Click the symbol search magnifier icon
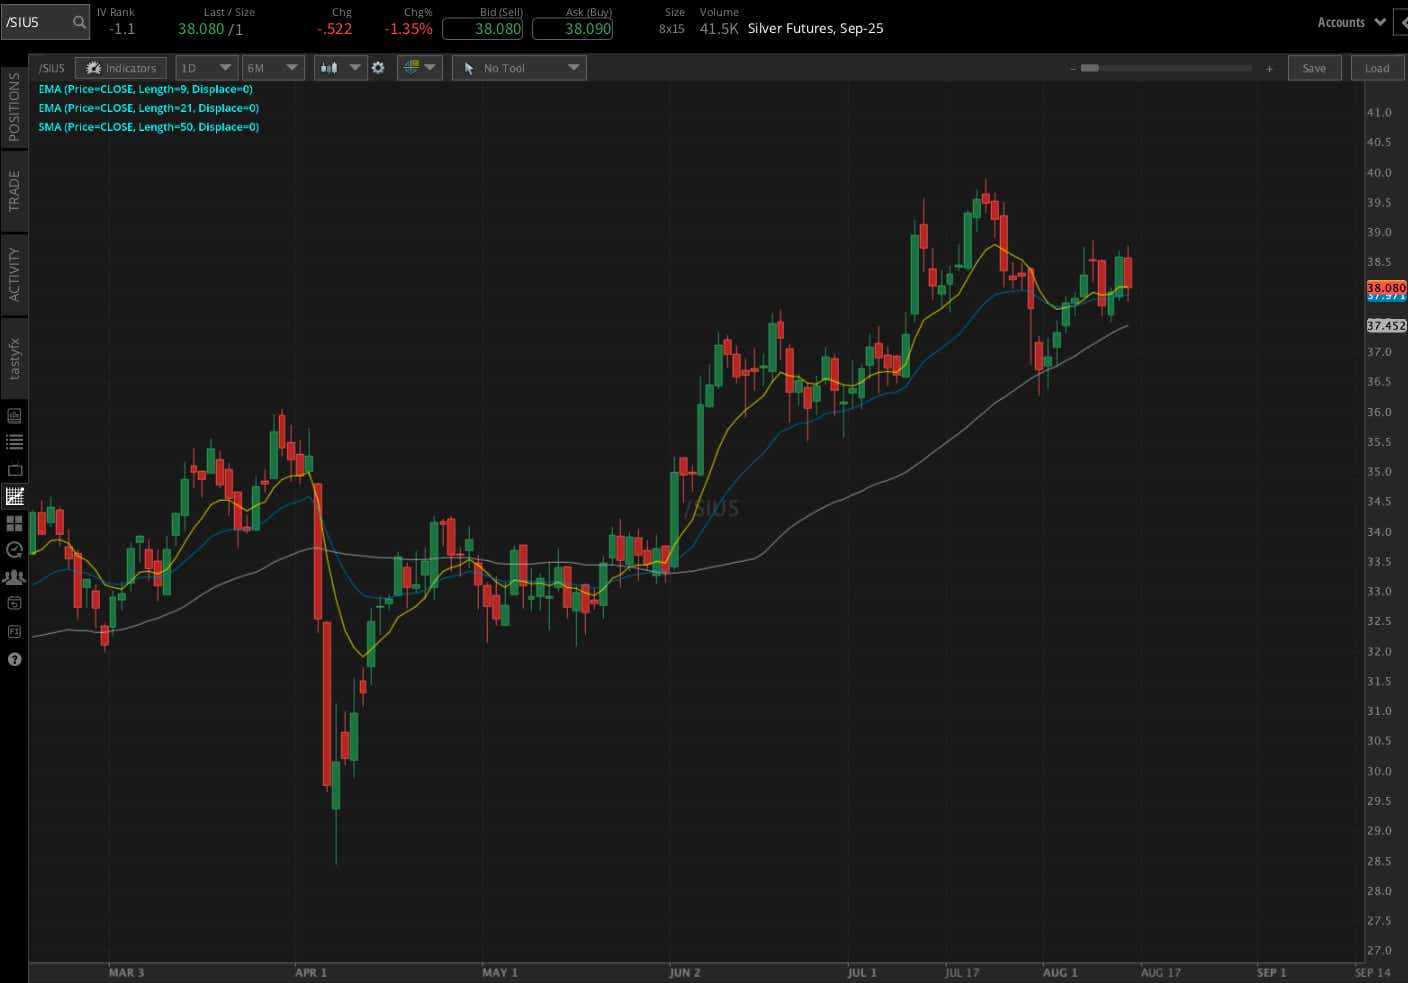 (79, 22)
